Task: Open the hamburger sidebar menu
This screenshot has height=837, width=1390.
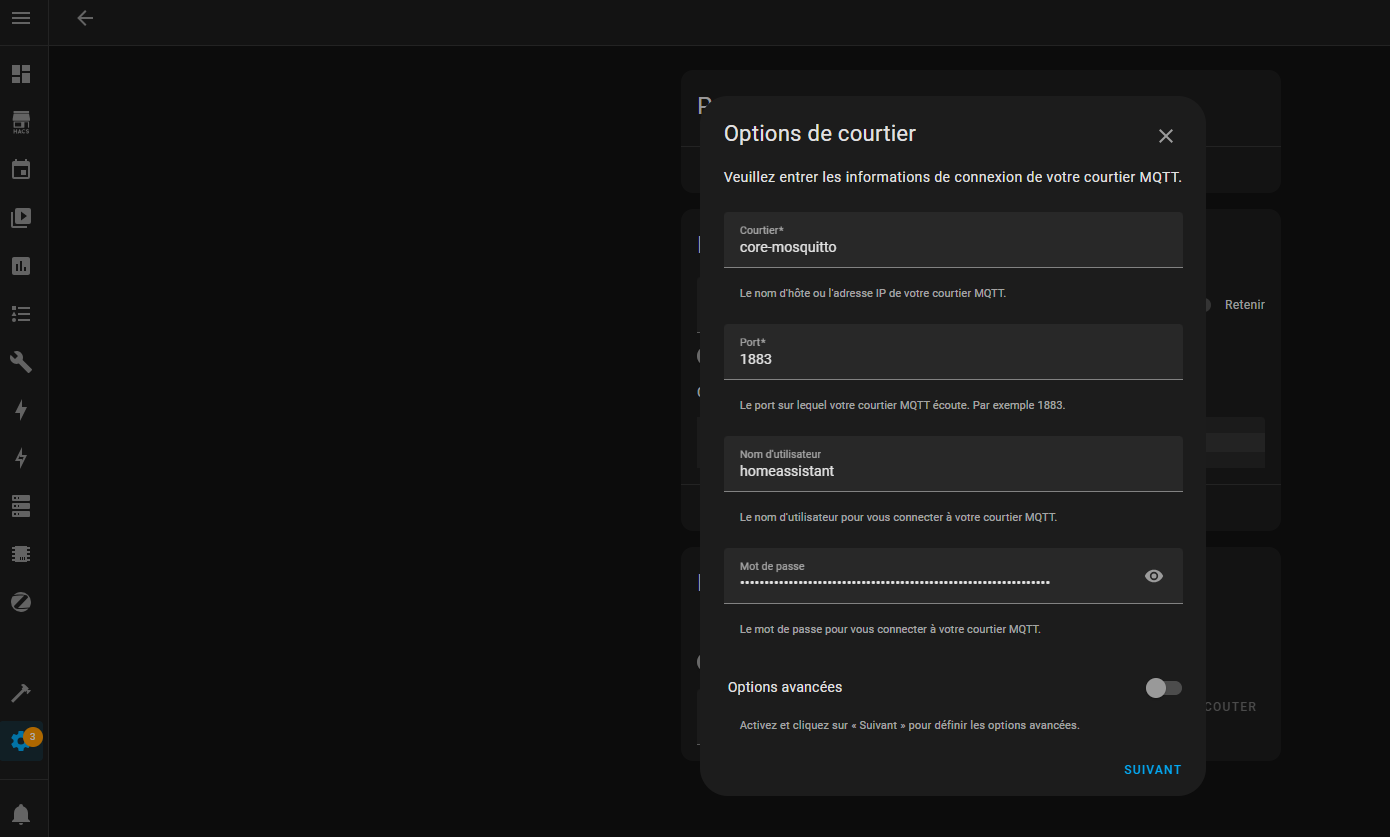Action: tap(21, 18)
